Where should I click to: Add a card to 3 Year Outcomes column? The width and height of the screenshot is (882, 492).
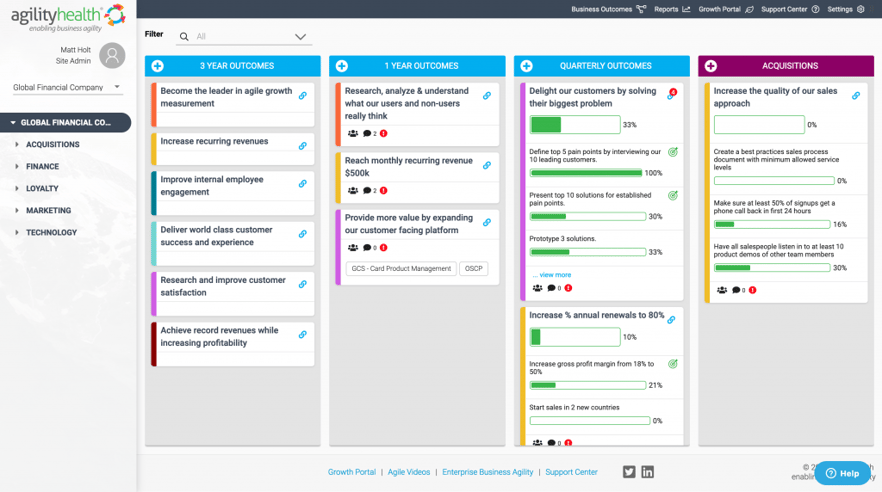tap(158, 66)
